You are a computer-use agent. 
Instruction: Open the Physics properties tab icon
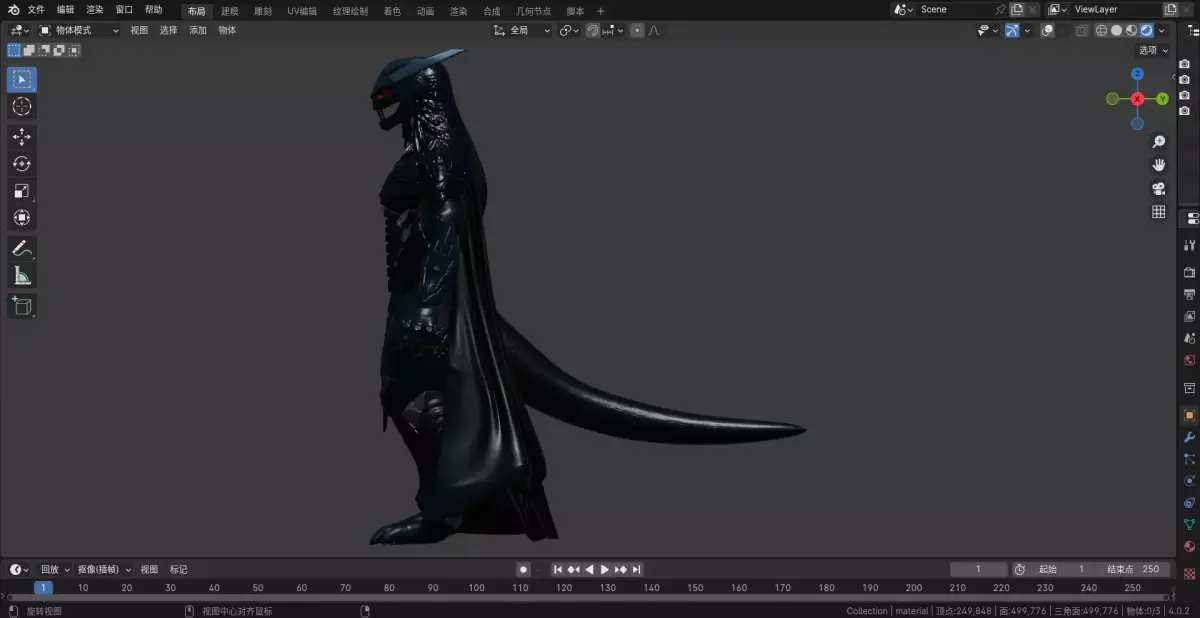(1189, 481)
